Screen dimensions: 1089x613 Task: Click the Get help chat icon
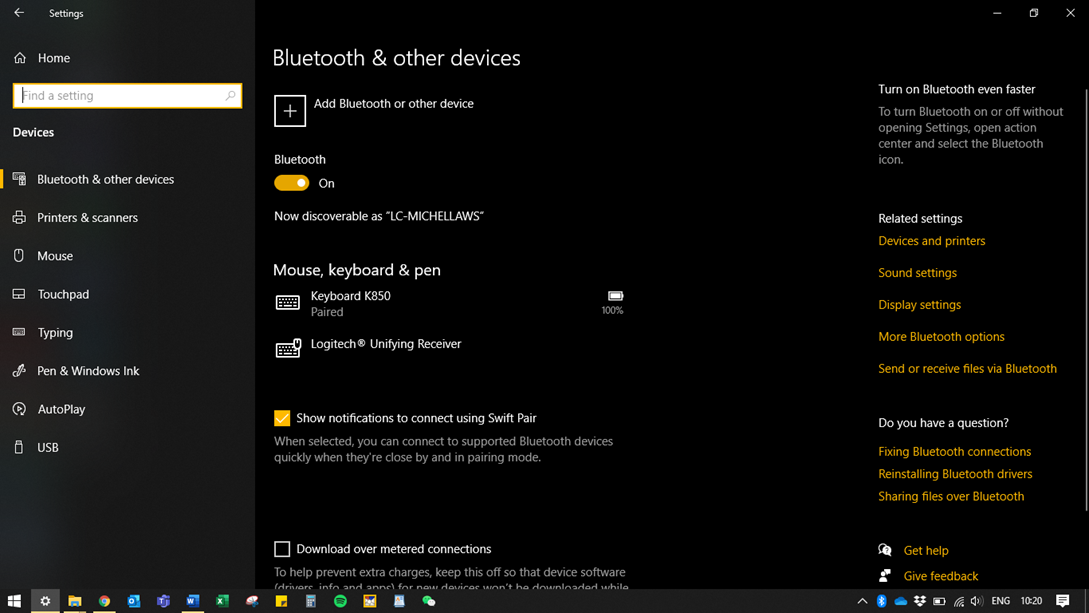885,550
